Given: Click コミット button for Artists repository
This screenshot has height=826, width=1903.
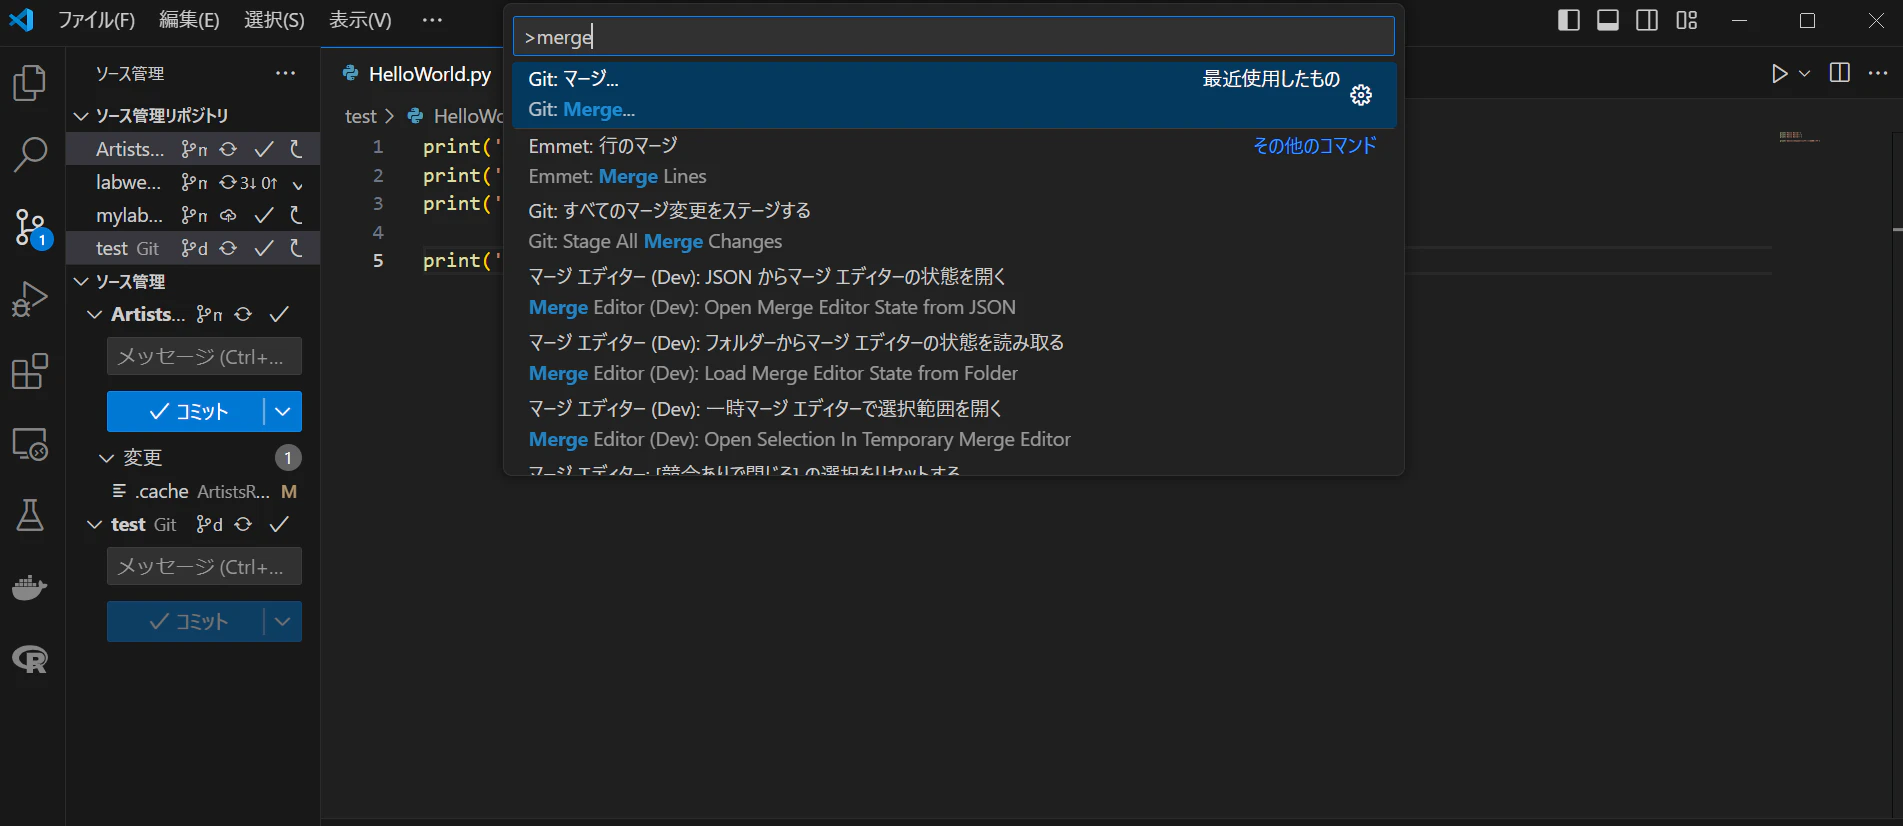Looking at the screenshot, I should (x=185, y=411).
